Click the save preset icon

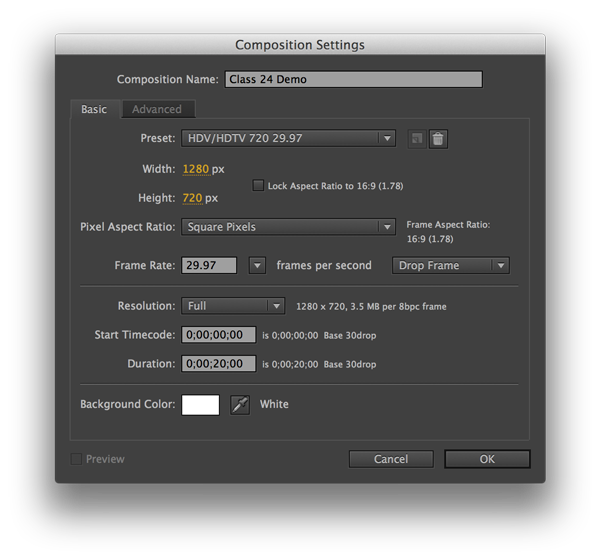(x=417, y=139)
